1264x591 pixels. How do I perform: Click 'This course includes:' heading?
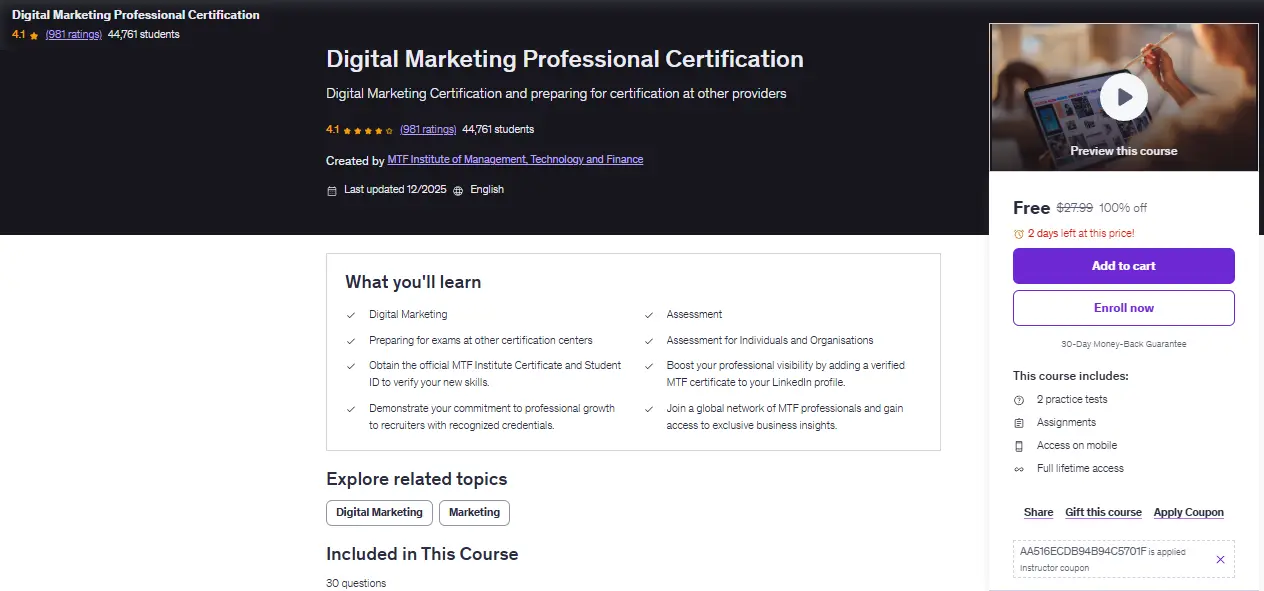tap(1071, 376)
